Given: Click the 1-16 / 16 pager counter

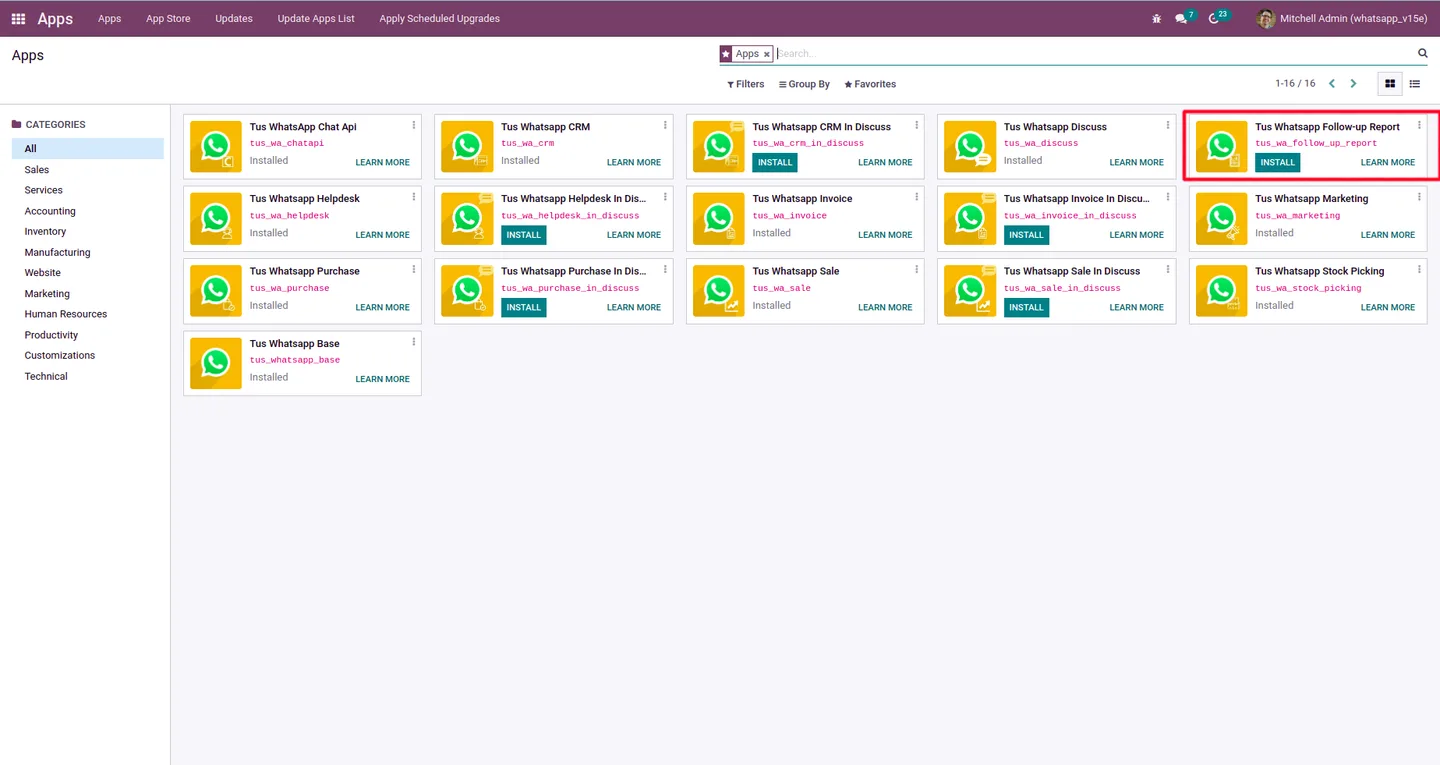Looking at the screenshot, I should click(x=1295, y=84).
